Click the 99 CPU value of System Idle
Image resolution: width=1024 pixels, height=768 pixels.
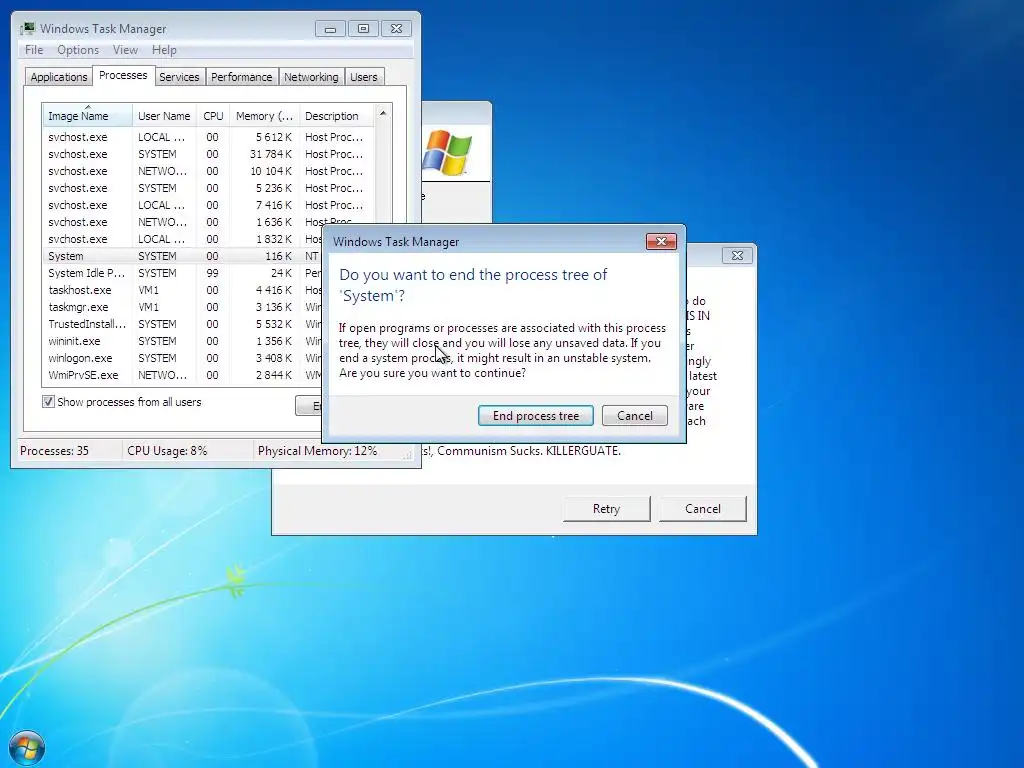click(x=212, y=273)
